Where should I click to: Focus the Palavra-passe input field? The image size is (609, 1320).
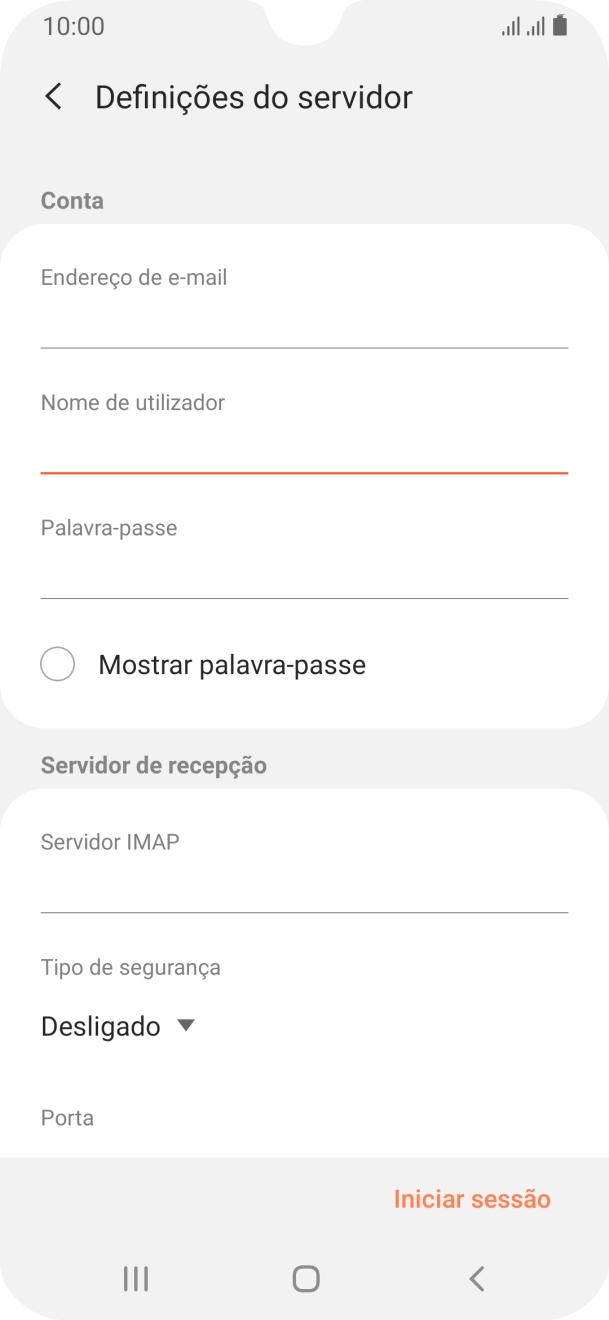pos(304,572)
